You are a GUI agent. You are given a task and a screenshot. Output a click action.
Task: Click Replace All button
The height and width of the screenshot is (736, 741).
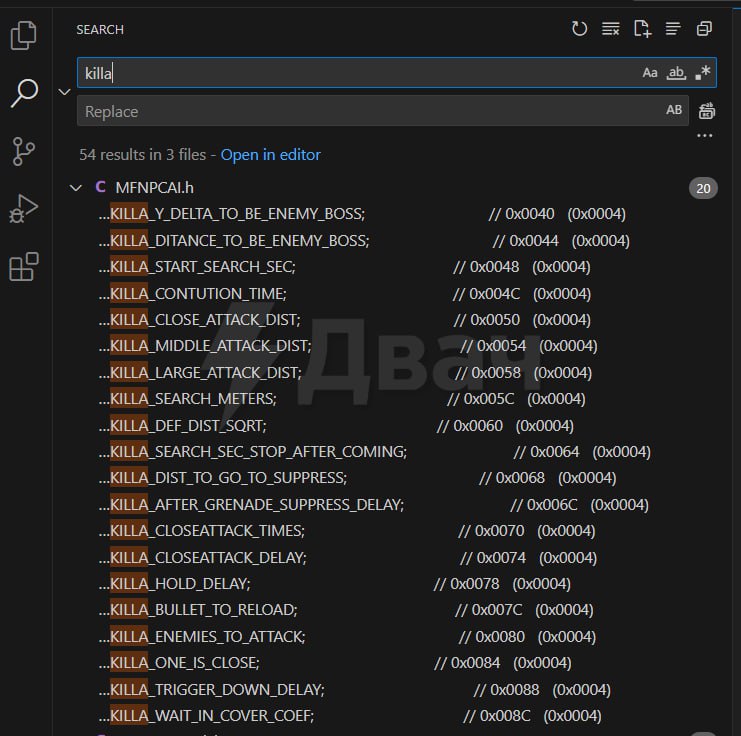[x=707, y=111]
